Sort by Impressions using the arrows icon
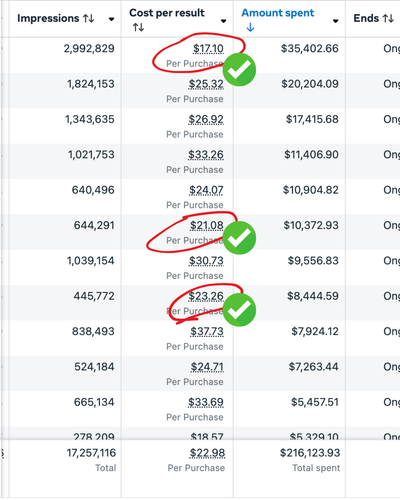 89,18
